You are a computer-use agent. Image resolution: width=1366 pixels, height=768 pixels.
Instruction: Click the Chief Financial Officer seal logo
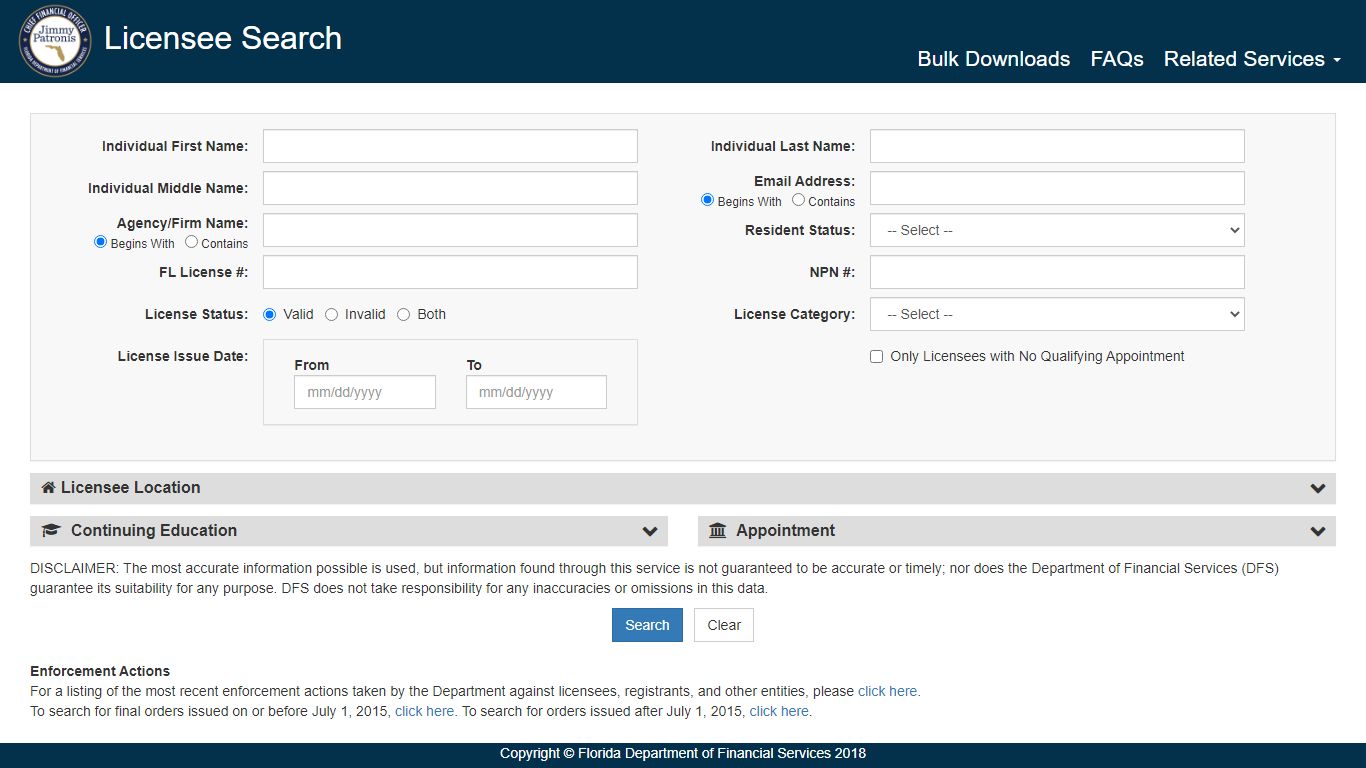55,41
